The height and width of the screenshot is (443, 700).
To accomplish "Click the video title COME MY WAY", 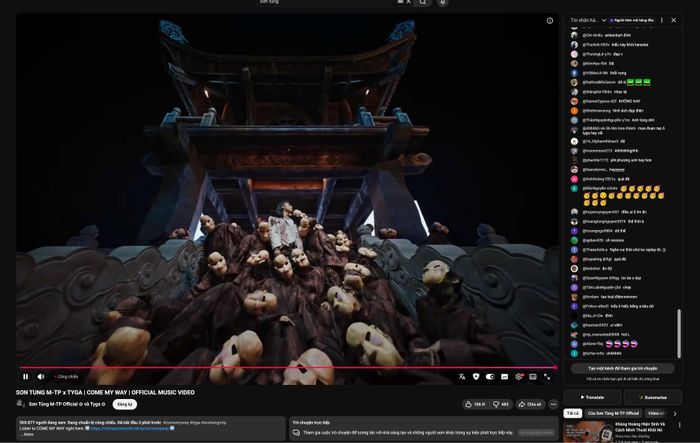I will click(x=105, y=393).
